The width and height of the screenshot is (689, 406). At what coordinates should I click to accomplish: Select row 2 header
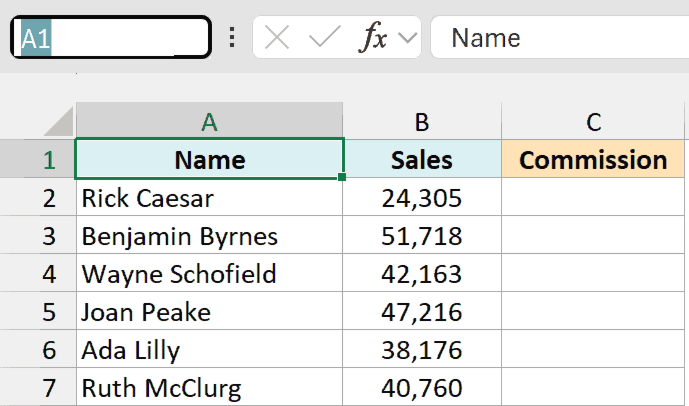pos(38,197)
